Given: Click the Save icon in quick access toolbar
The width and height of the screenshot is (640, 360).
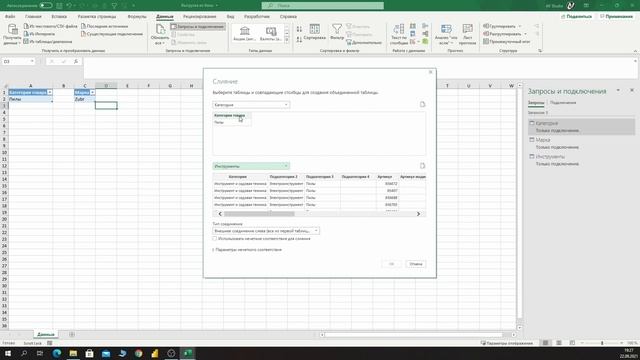Looking at the screenshot, I should 60,6.
